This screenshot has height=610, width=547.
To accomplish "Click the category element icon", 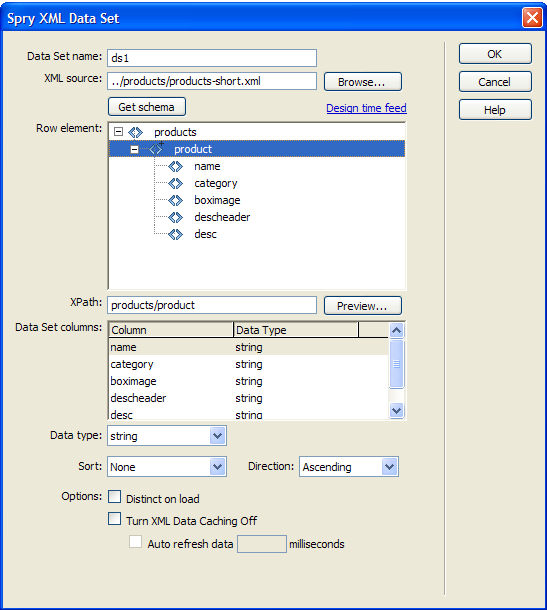I will 175,183.
